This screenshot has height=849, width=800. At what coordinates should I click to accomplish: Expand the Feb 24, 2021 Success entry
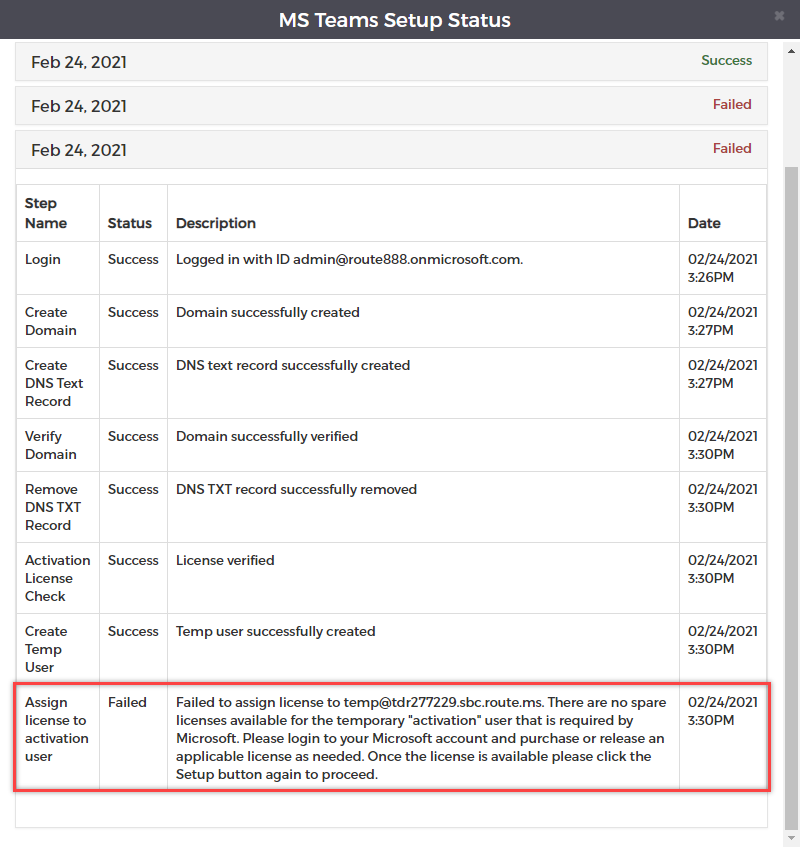[x=391, y=62]
